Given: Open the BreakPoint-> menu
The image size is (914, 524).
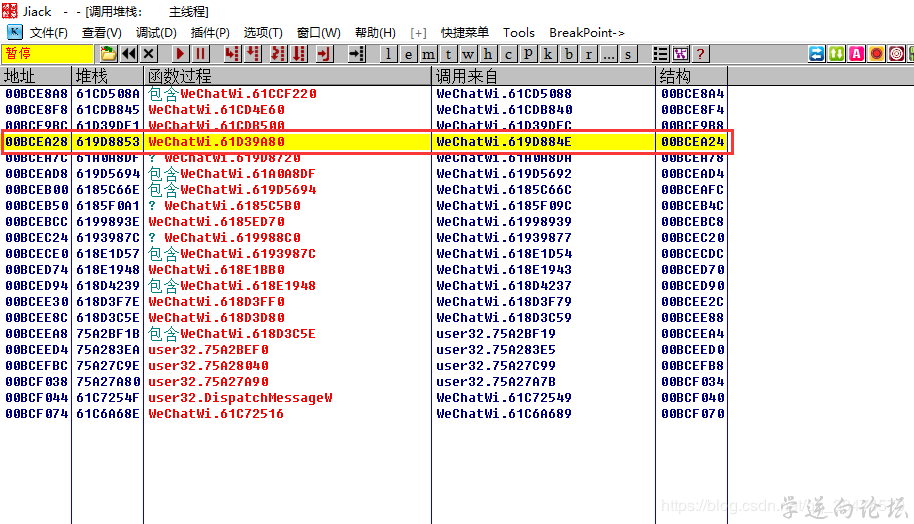Looking at the screenshot, I should pos(586,33).
